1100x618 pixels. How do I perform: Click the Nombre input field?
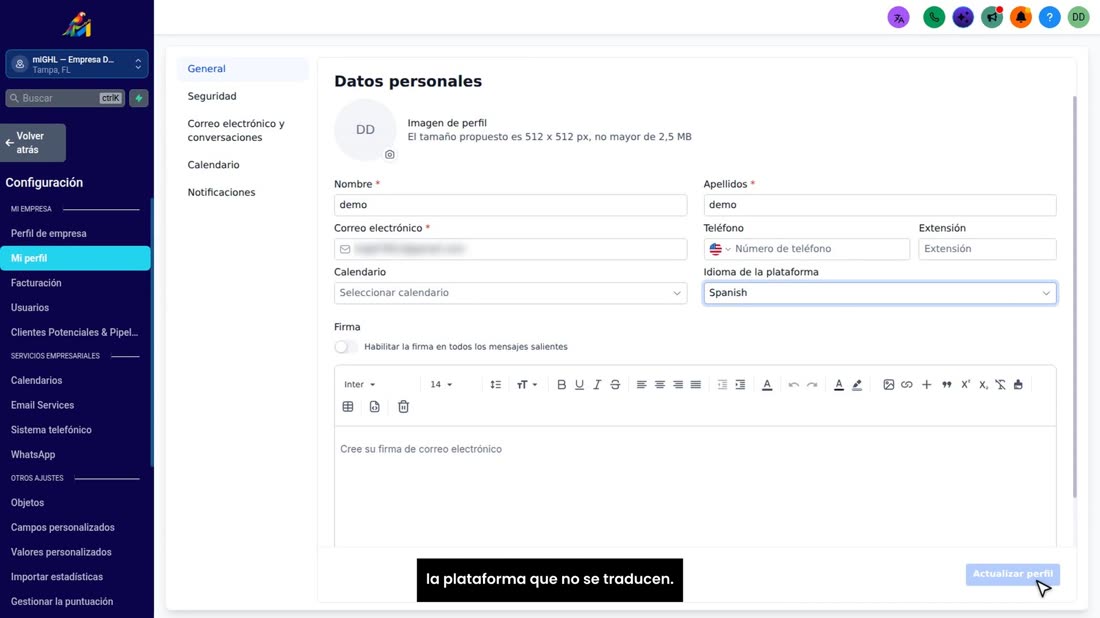coord(510,205)
